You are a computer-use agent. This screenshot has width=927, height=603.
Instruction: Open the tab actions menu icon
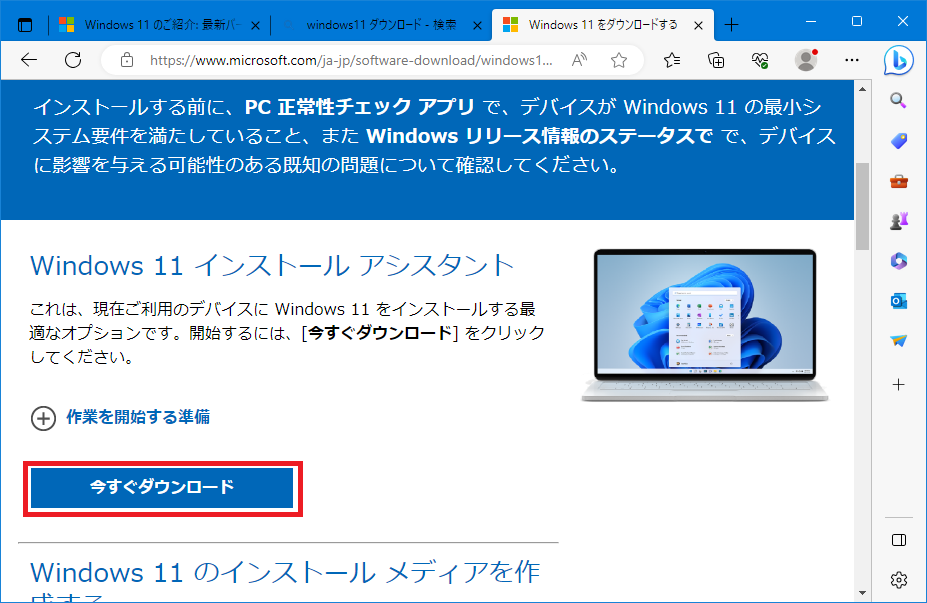pos(25,25)
